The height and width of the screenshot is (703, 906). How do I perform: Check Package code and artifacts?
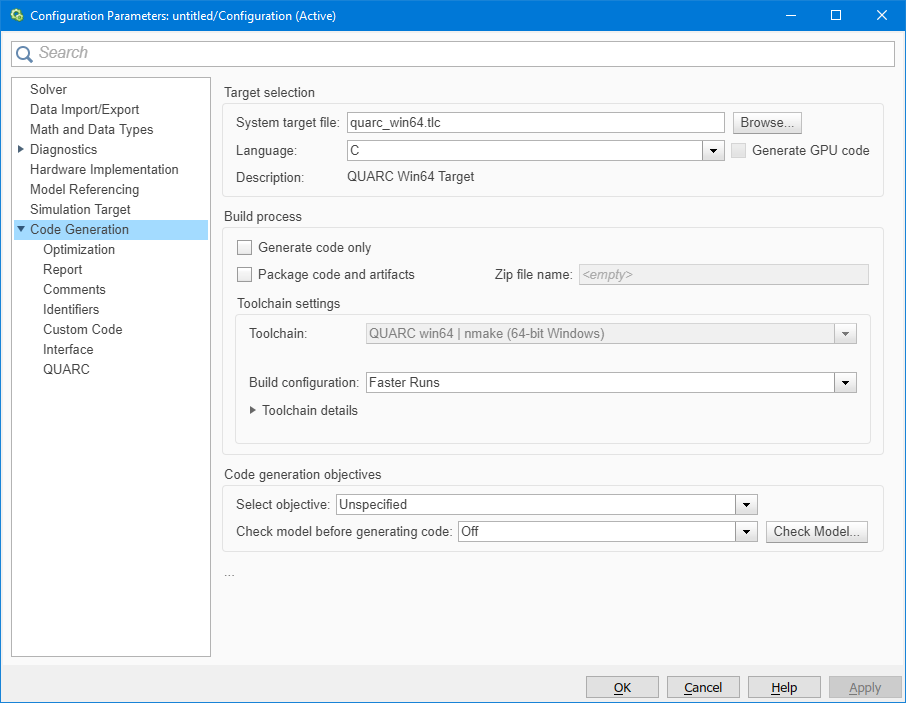[x=244, y=274]
